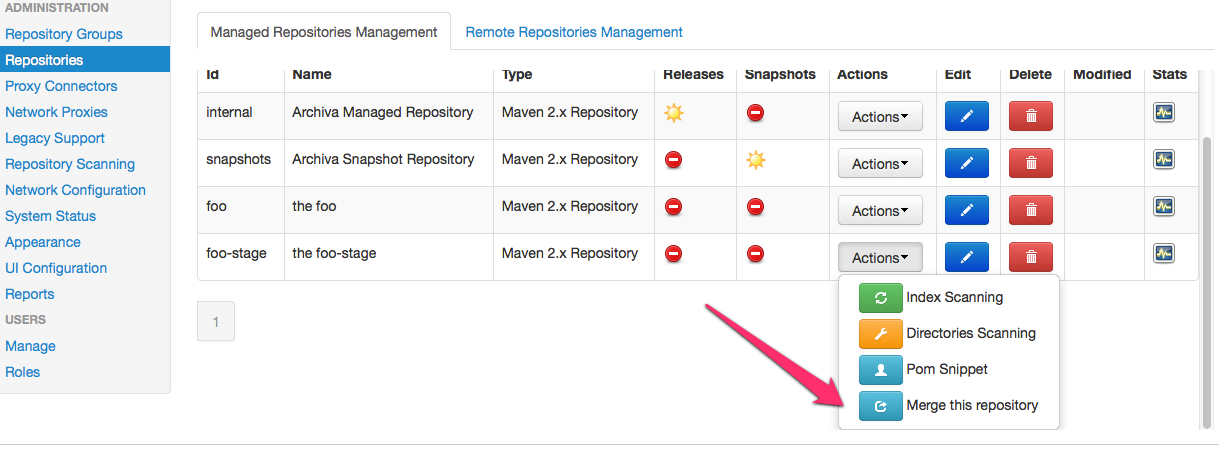The image size is (1219, 451).
Task: Open Repository Scanning in the sidebar
Action: click(70, 164)
